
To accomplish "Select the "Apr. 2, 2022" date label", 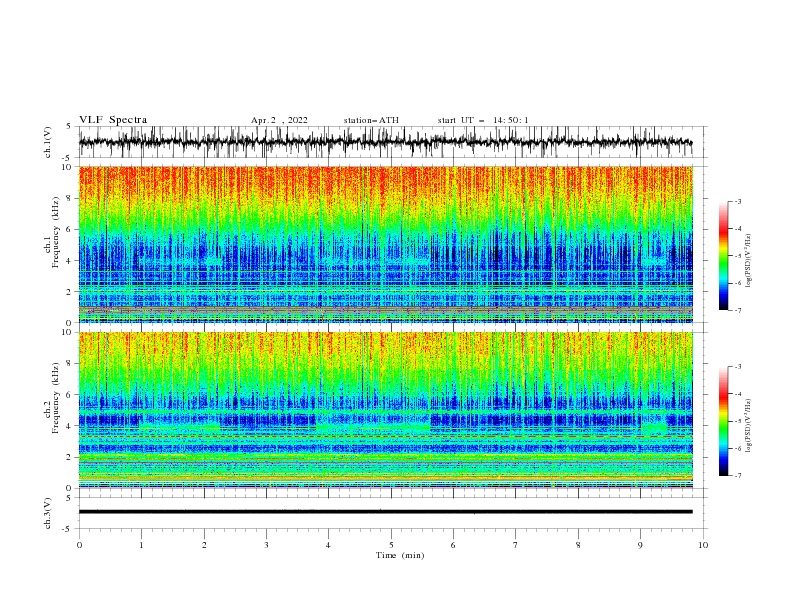I will point(279,120).
